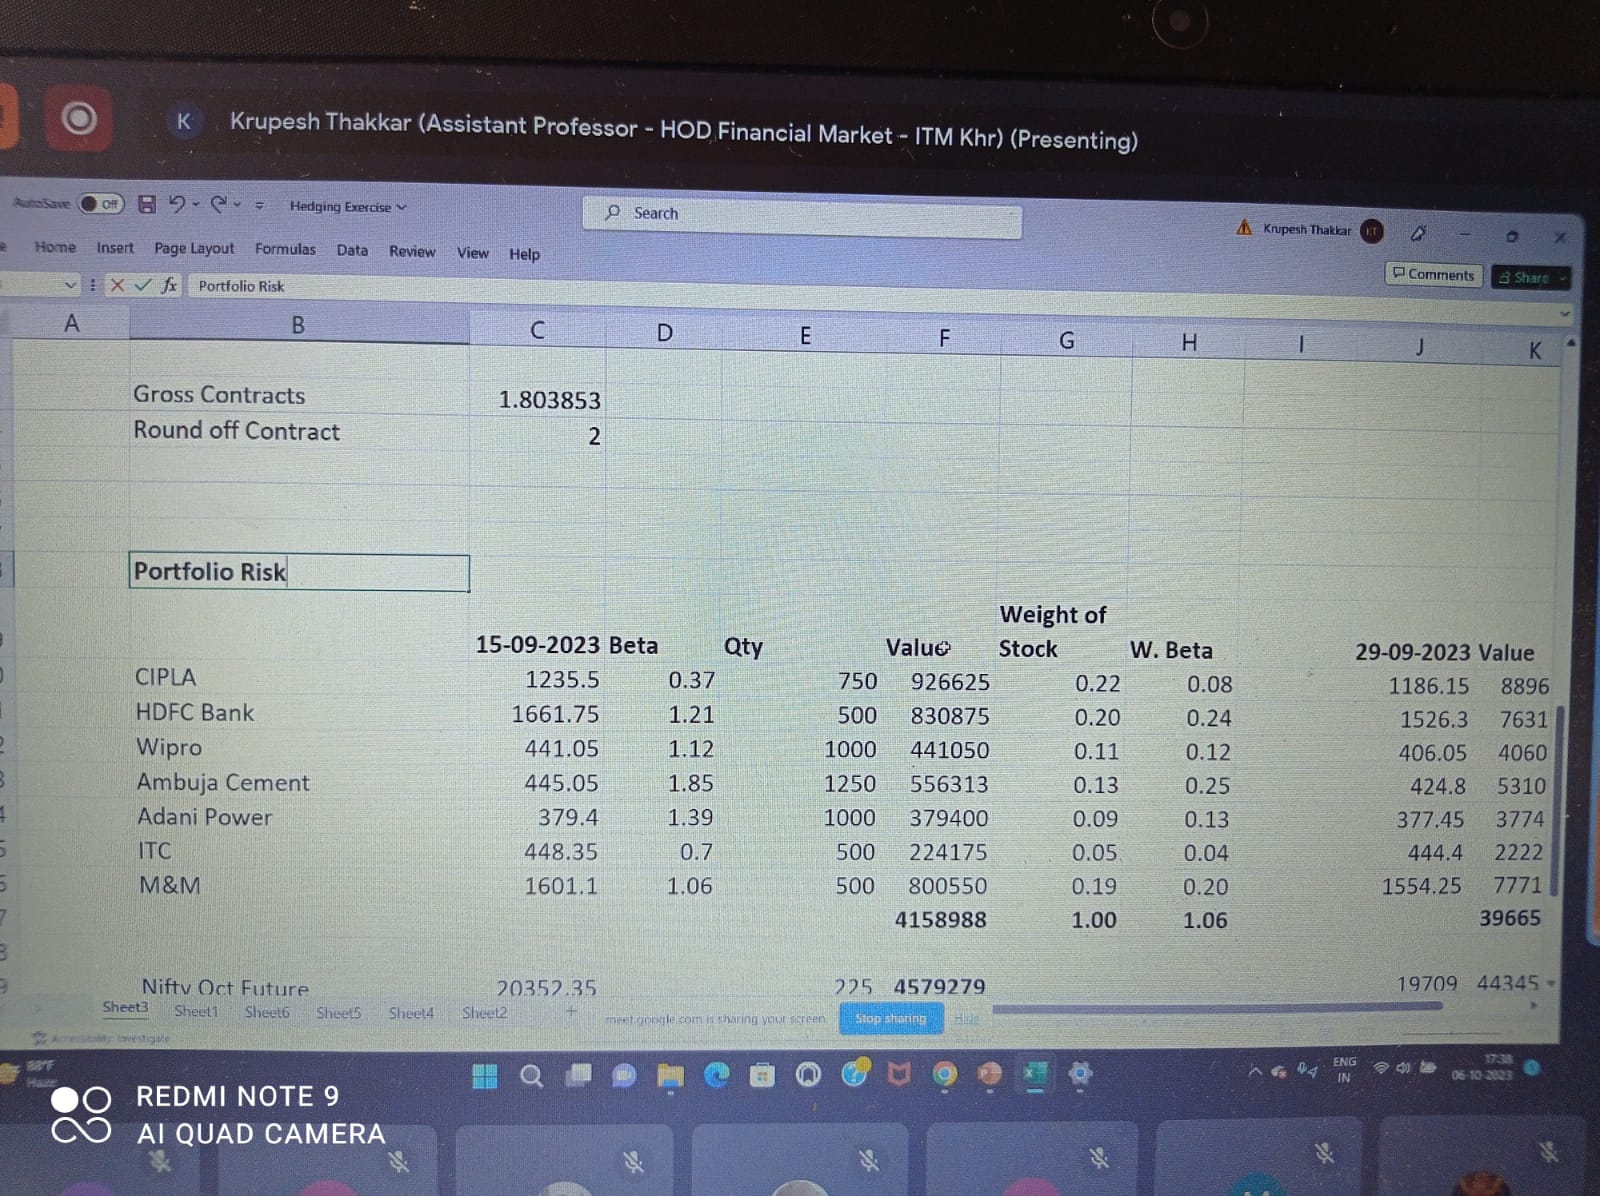
Task: Confirm entry with green checkmark icon
Action: [x=143, y=285]
